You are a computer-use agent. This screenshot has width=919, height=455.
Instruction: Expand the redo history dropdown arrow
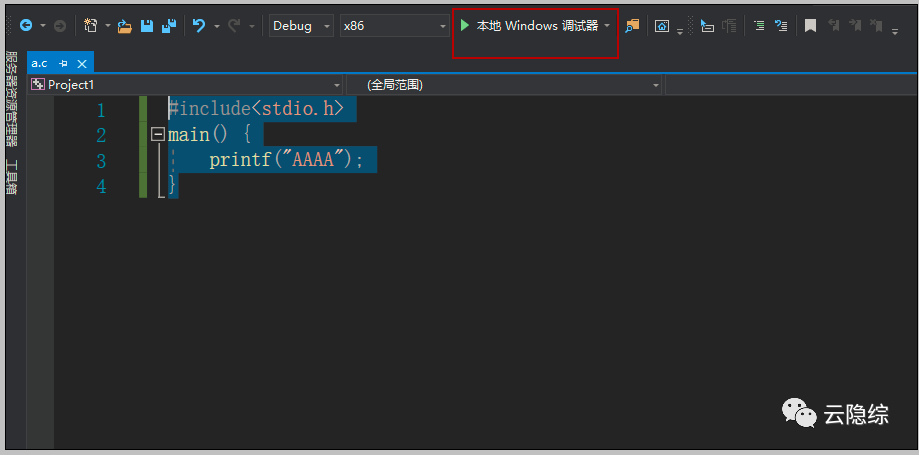(252, 26)
